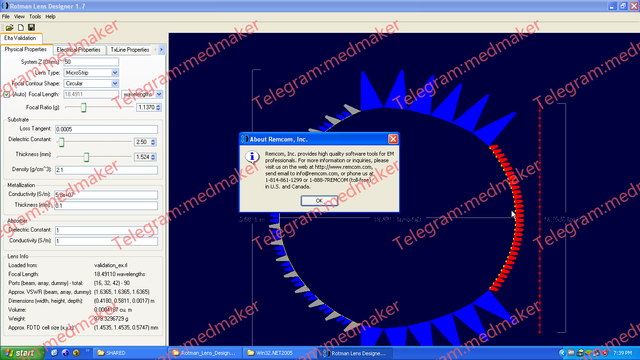Expand hidden system tray icons arrow

pyautogui.click(x=562, y=353)
